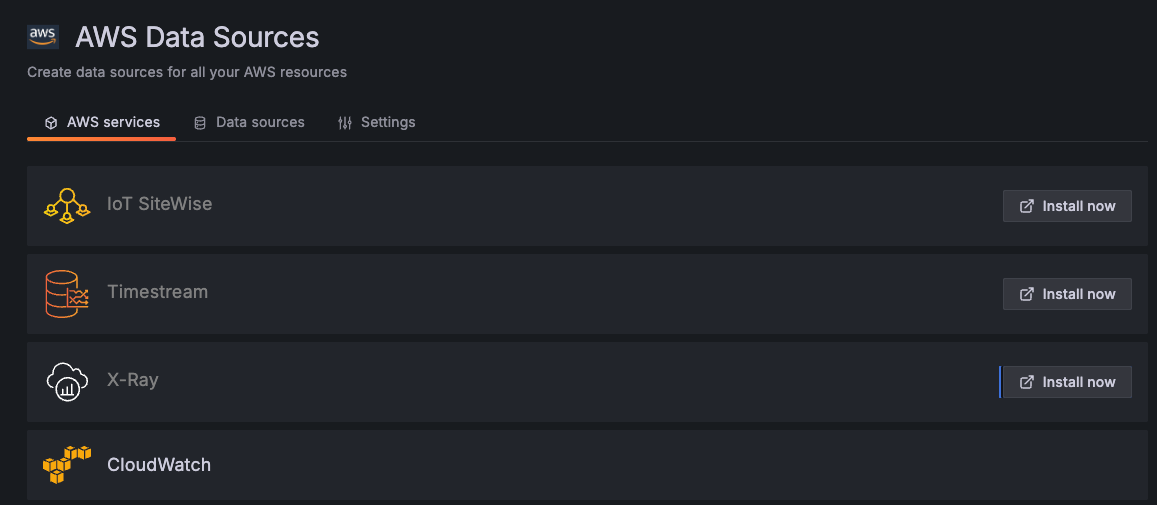This screenshot has height=505, width=1157.
Task: Click external-link icon in IoT SiteWise install button
Action: [1026, 206]
